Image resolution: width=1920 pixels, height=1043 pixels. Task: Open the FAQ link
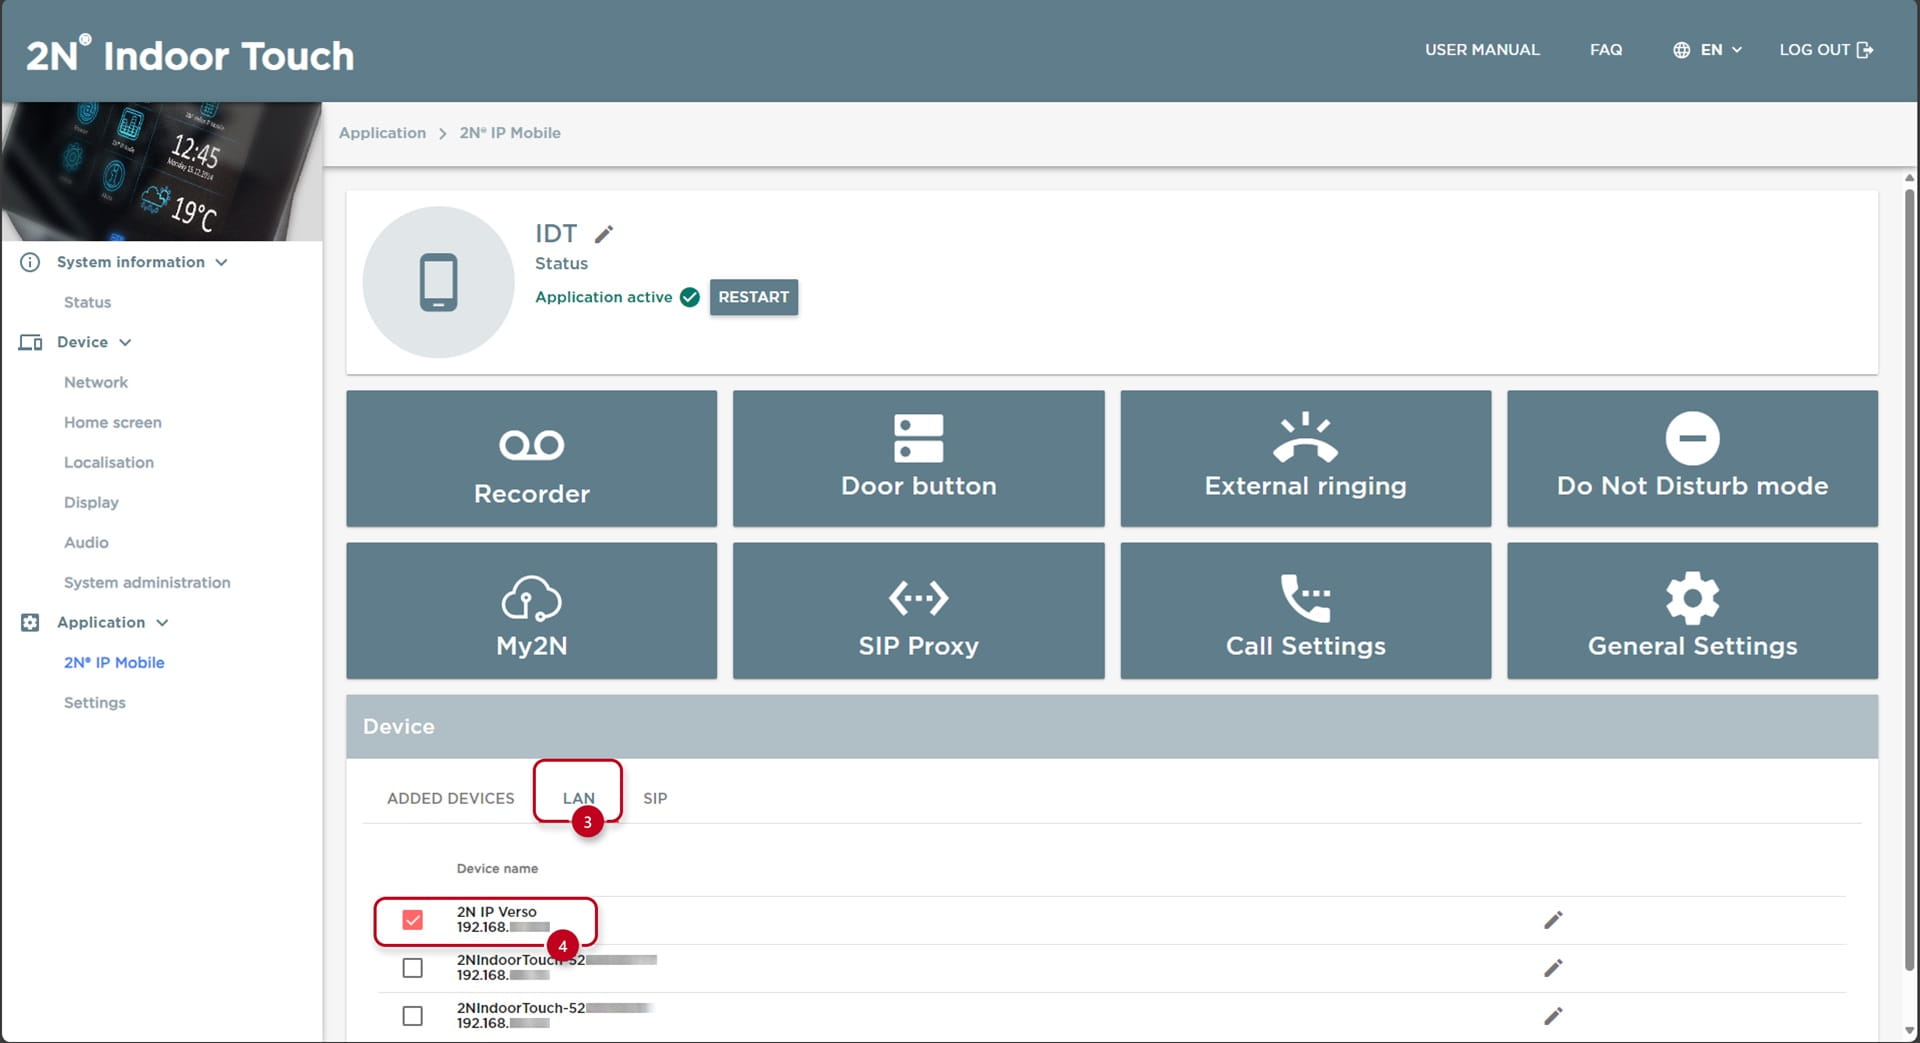coord(1606,50)
